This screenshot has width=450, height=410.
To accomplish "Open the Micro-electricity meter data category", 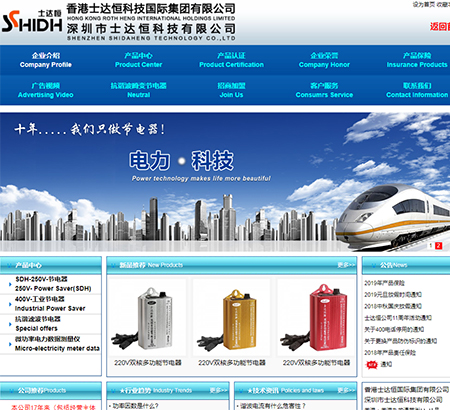I will pos(57,344).
